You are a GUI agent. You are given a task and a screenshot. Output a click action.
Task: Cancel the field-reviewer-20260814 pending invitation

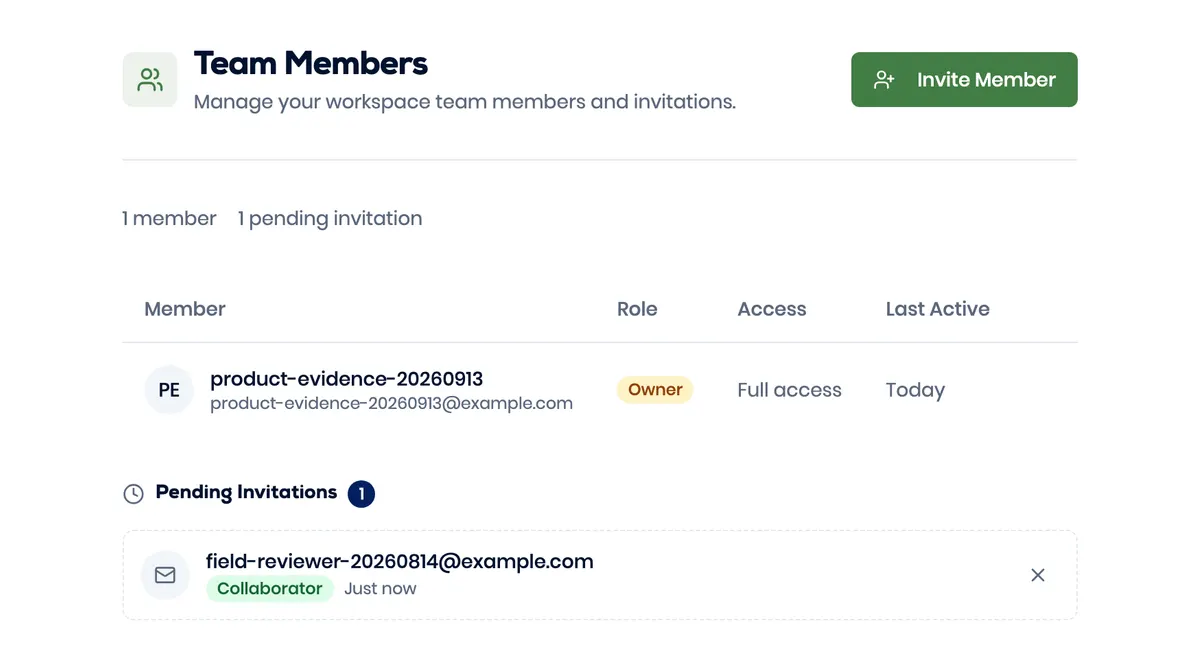point(1038,575)
